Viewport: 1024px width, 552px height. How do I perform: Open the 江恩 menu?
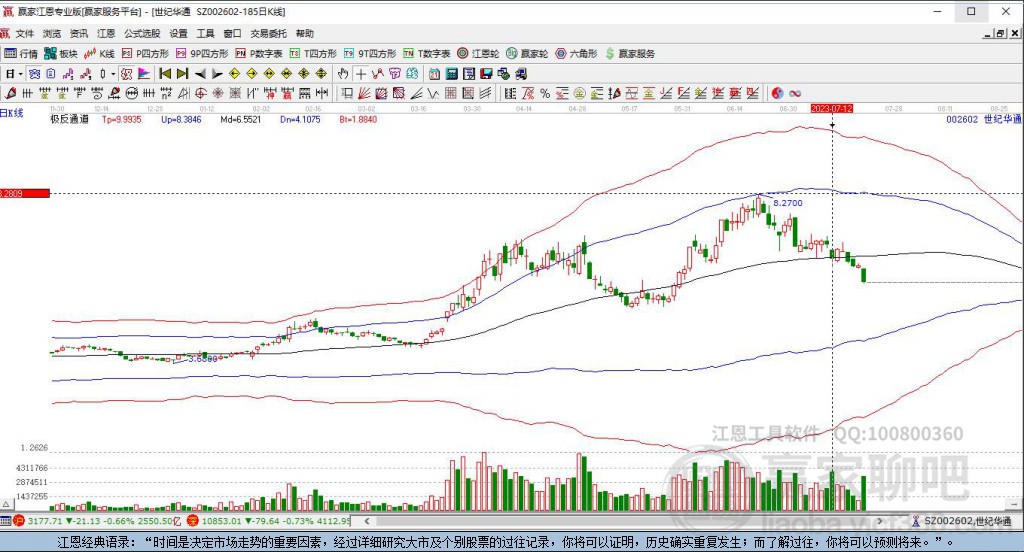106,33
